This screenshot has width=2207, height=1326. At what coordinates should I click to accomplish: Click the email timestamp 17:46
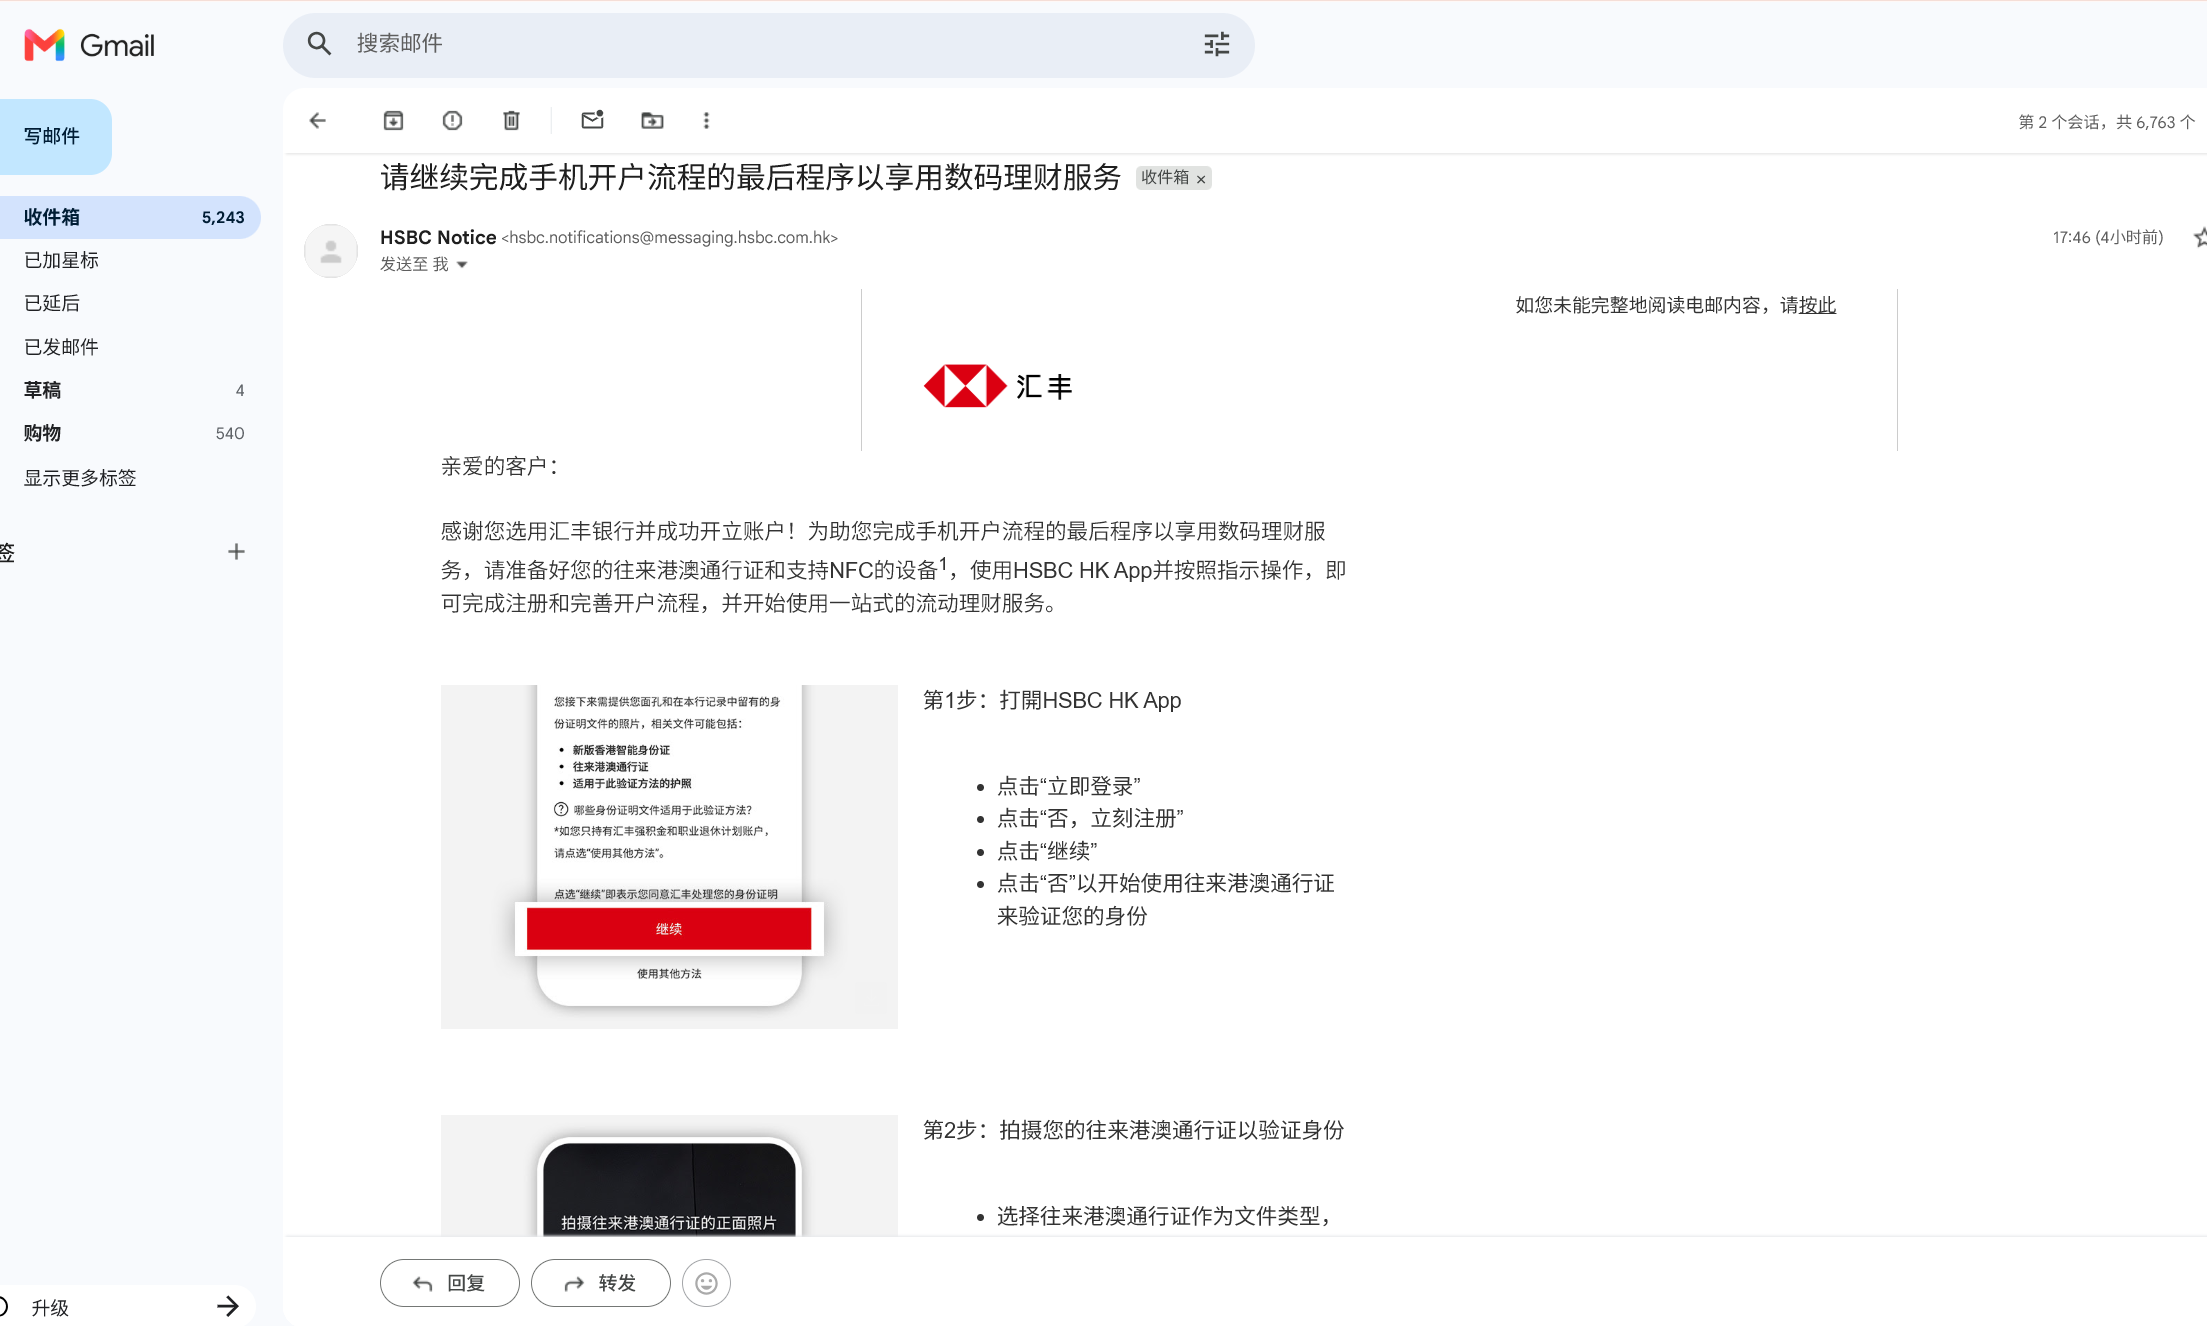tap(2108, 237)
